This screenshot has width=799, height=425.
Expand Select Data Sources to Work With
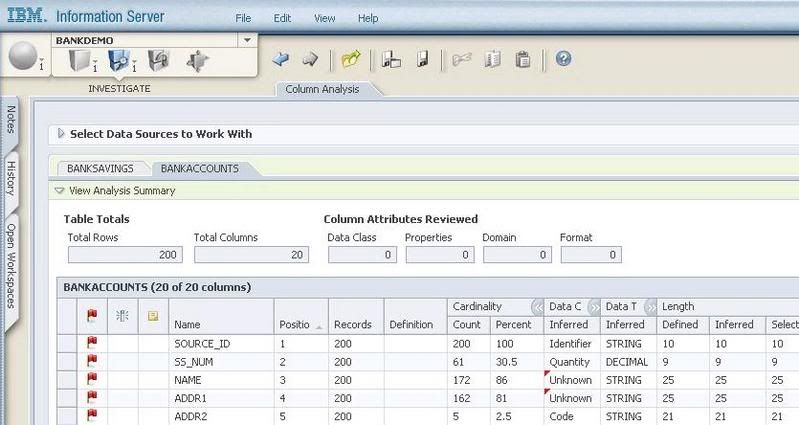61,134
